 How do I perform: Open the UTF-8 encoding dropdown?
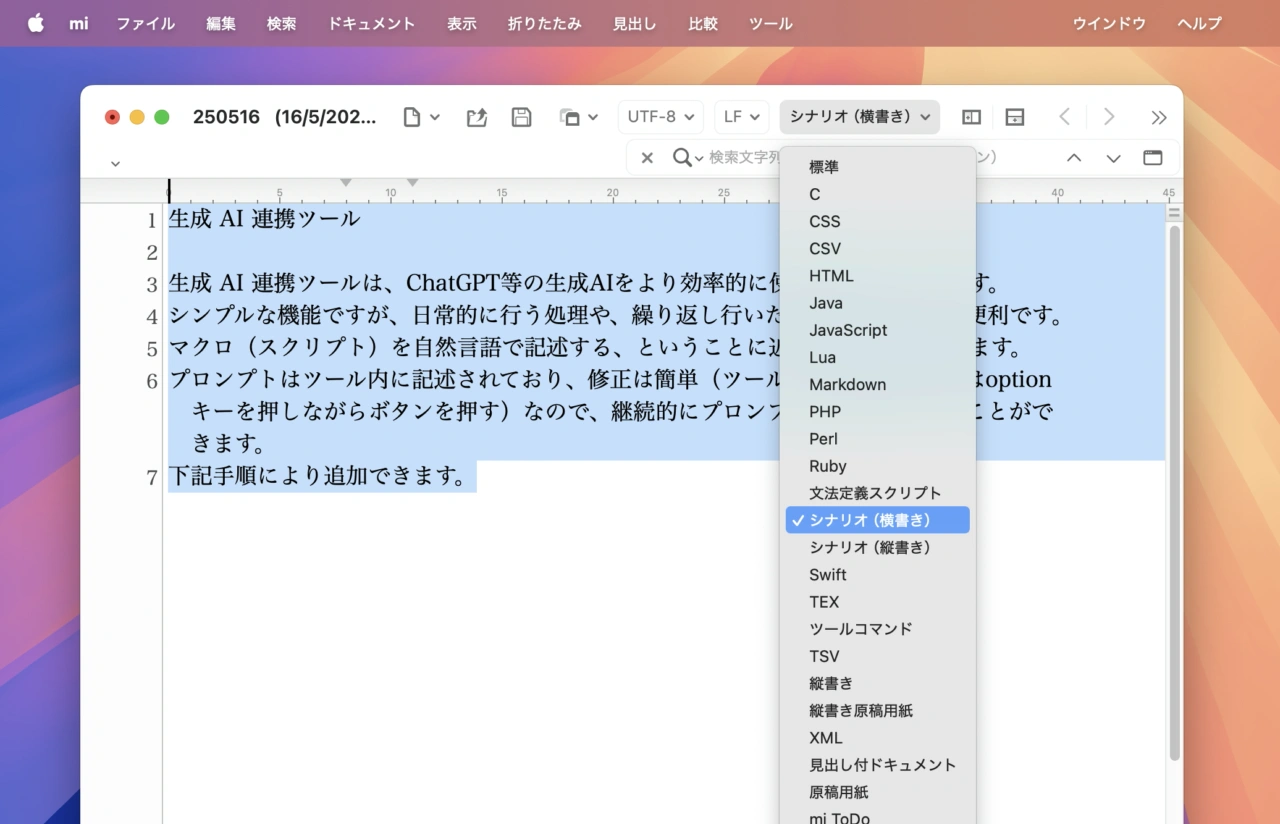(660, 117)
